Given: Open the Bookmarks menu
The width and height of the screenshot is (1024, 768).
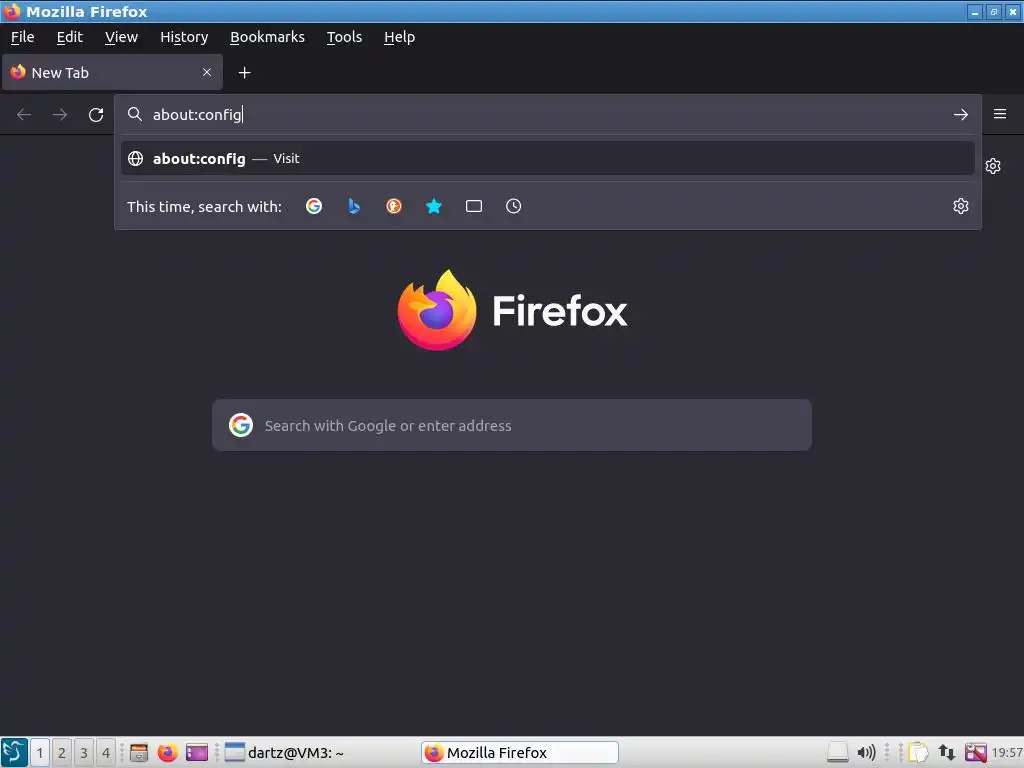Looking at the screenshot, I should [267, 37].
